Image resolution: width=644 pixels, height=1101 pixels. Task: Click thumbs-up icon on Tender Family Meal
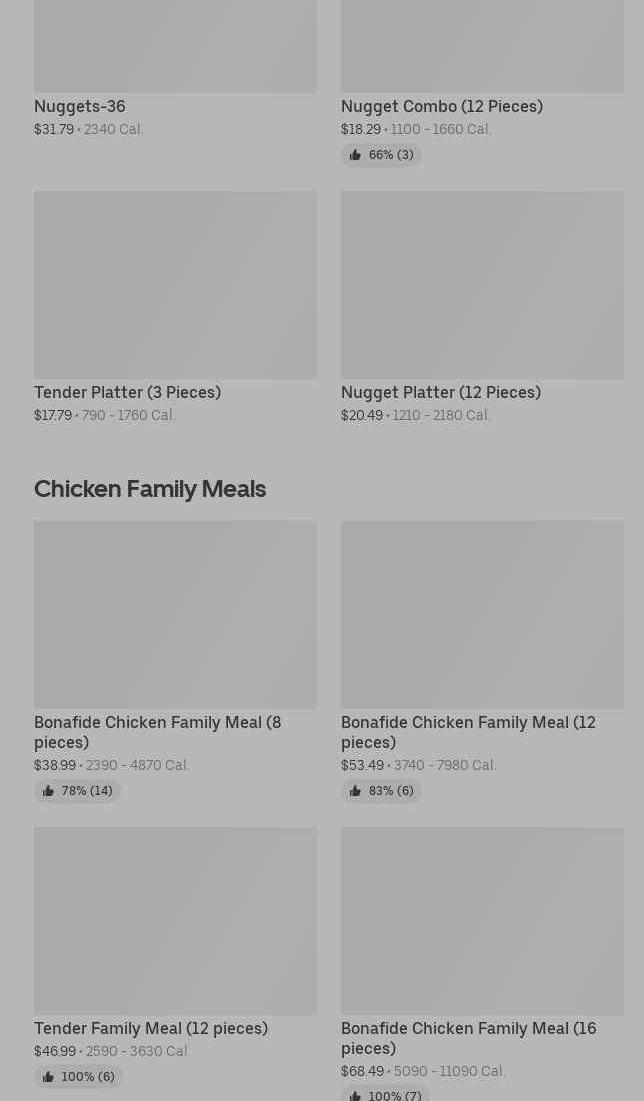(48, 1077)
